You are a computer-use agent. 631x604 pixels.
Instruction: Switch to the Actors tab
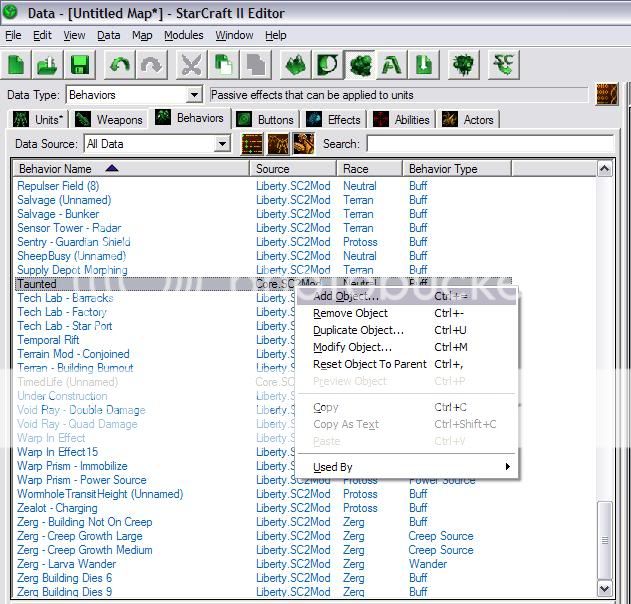click(x=468, y=120)
